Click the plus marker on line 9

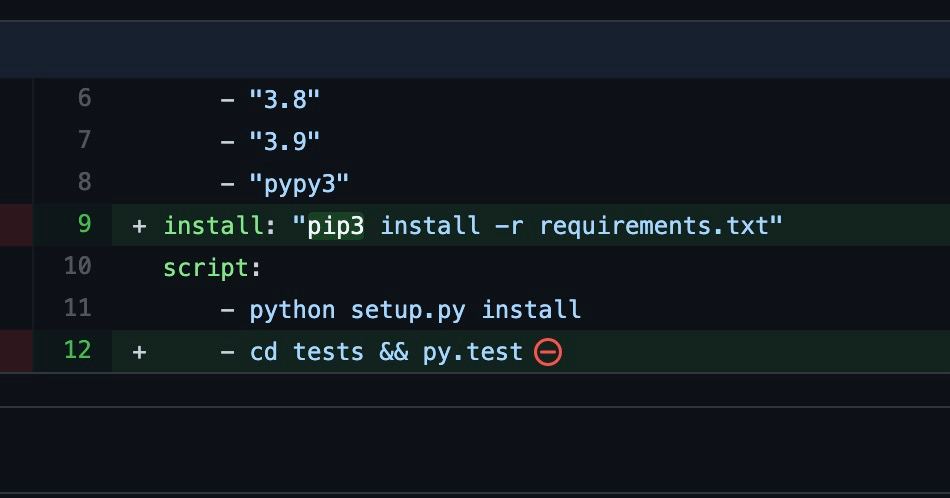point(139,226)
